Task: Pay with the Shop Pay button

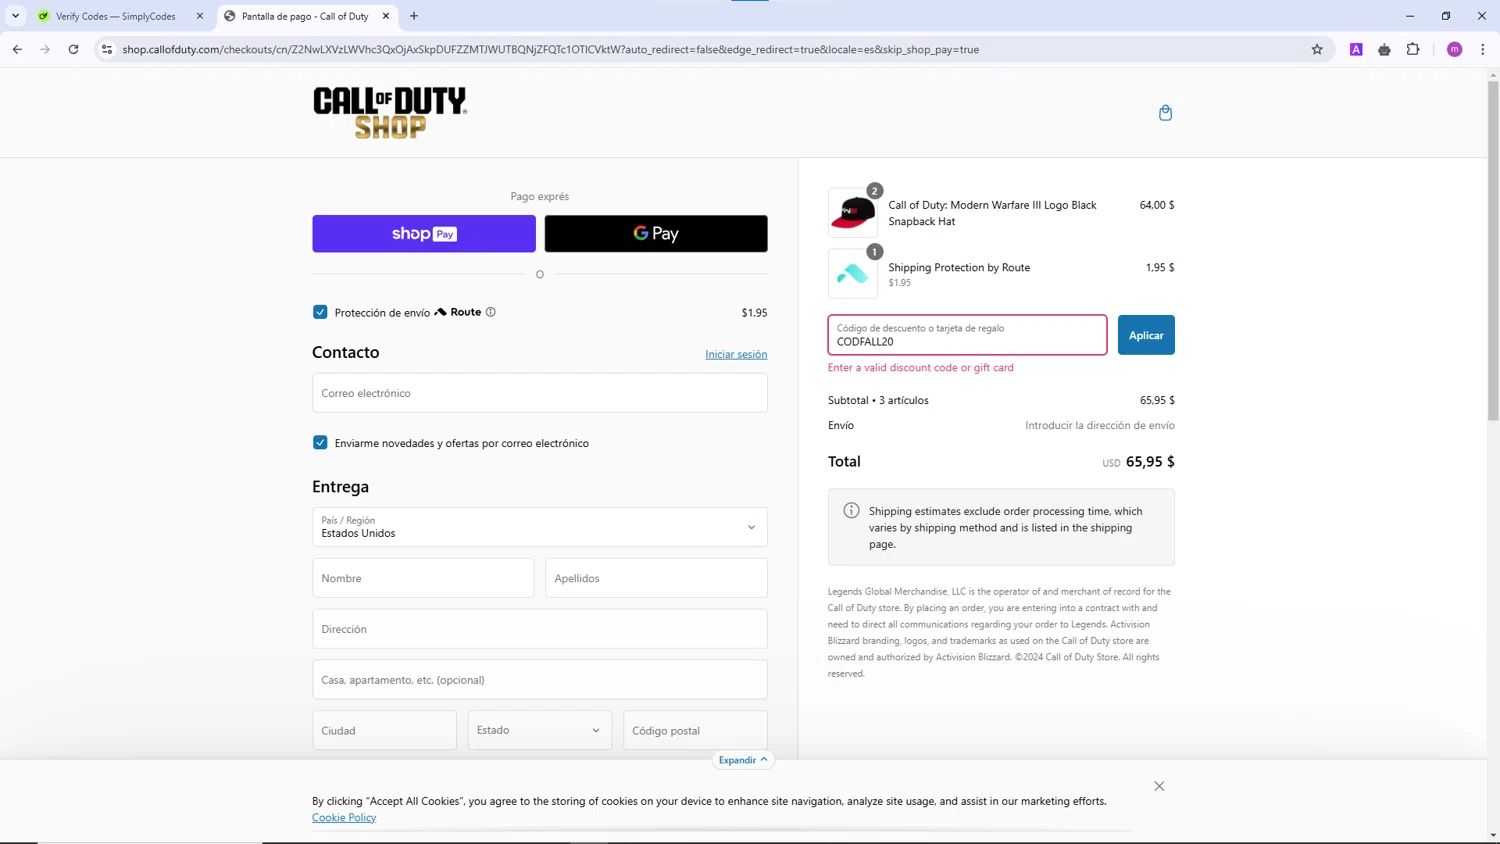Action: pos(424,234)
